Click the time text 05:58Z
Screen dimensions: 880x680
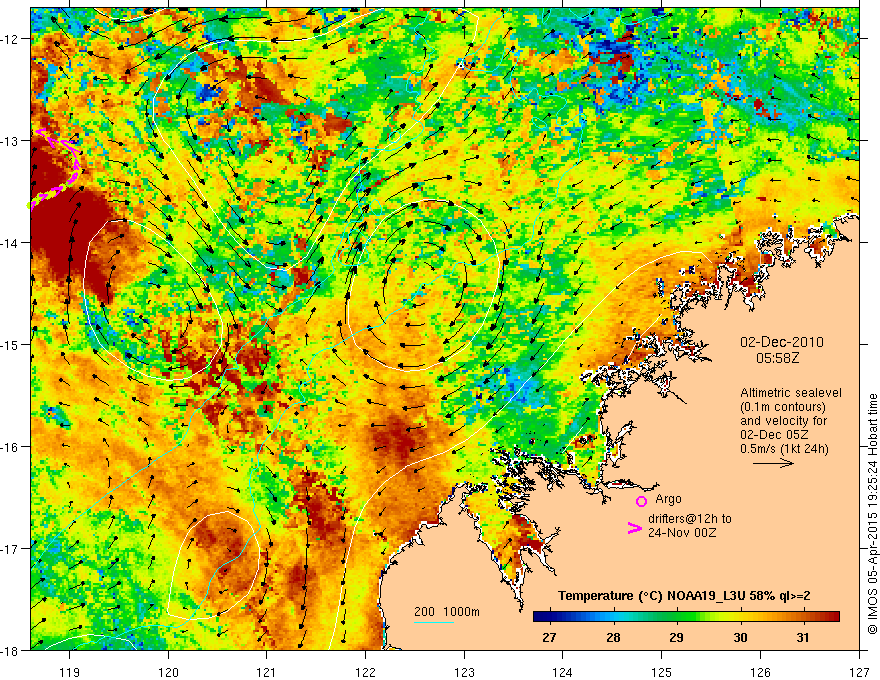777,357
